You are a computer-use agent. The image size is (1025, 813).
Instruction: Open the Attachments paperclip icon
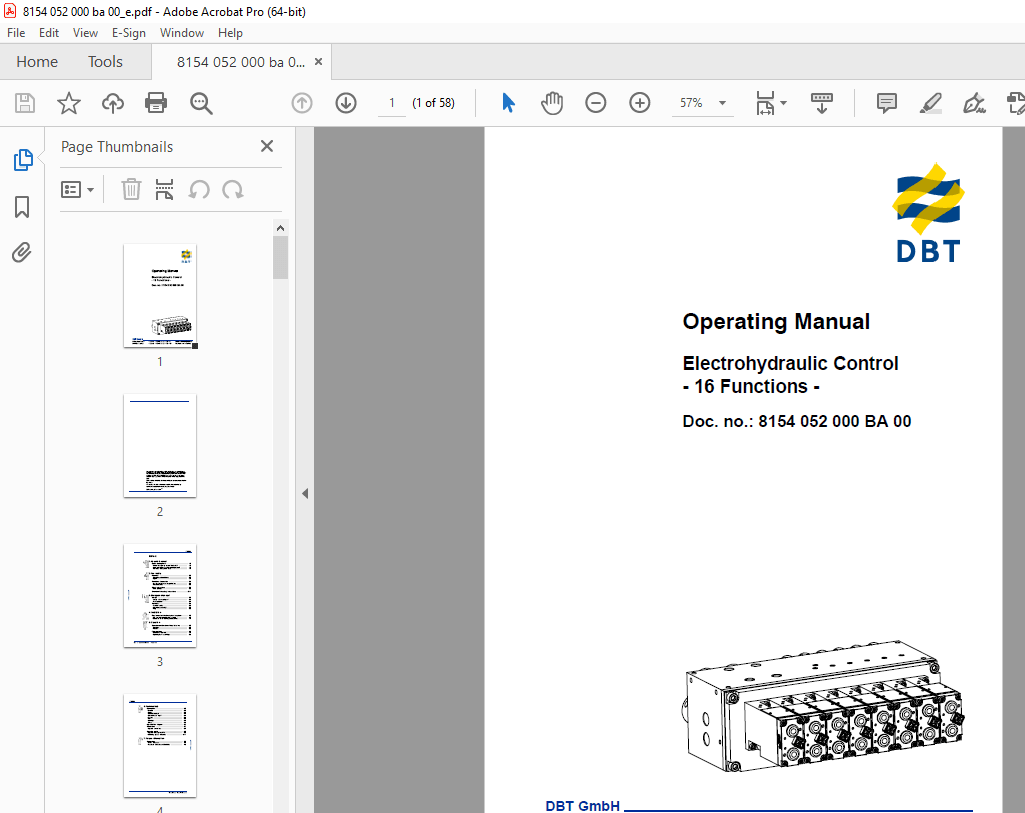22,252
